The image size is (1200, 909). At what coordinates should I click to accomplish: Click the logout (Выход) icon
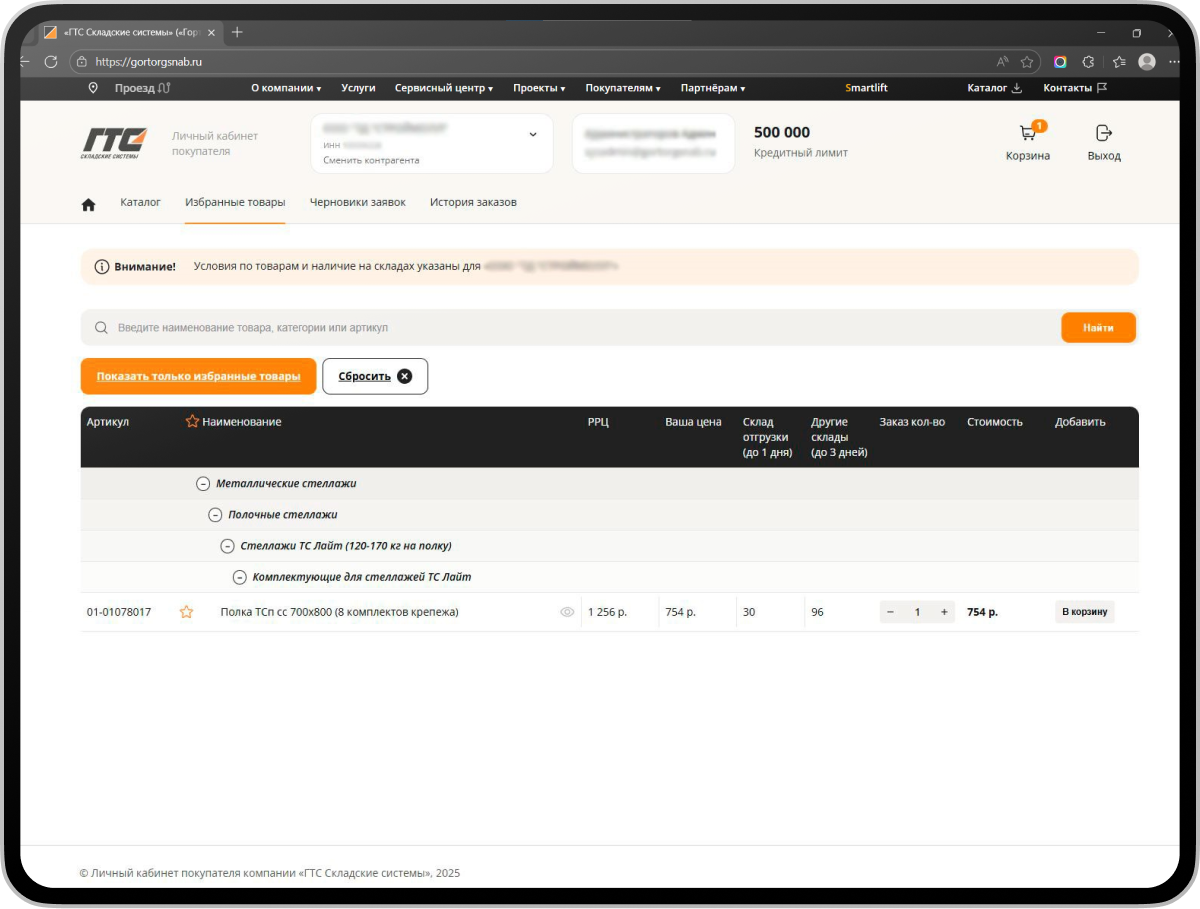1104,133
